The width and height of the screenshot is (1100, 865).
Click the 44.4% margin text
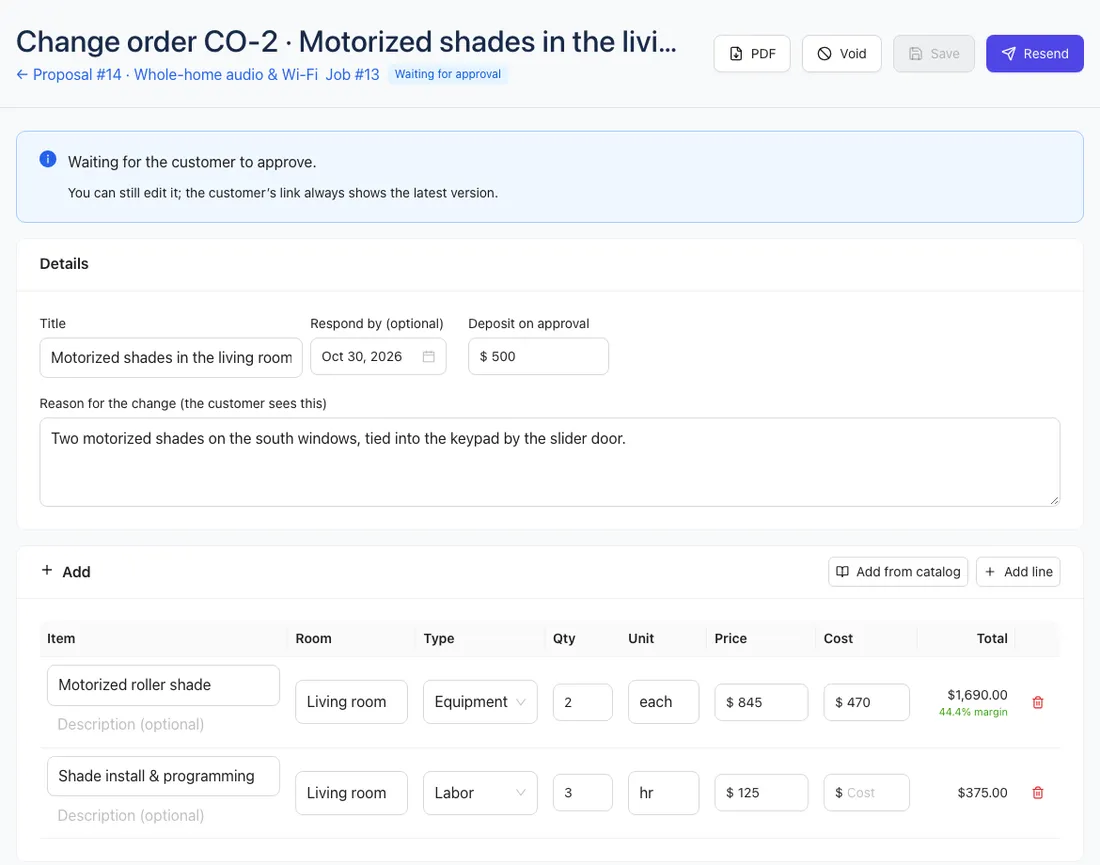(x=973, y=712)
